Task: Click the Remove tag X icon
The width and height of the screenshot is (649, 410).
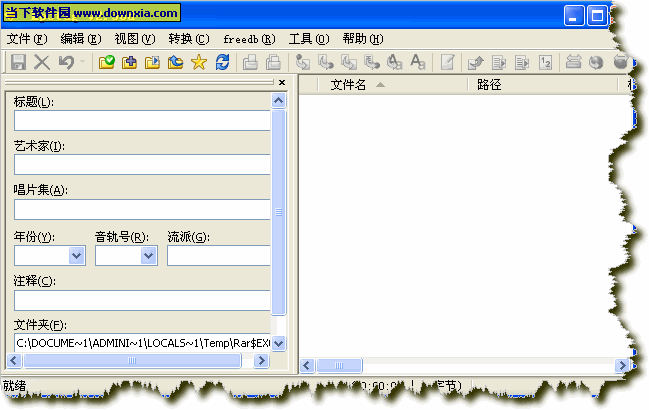Action: coord(42,62)
